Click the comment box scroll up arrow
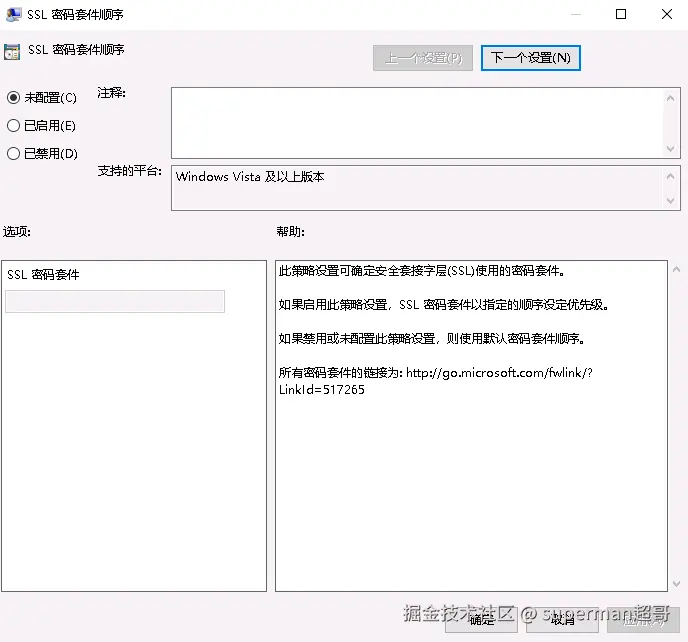688x642 pixels. tap(670, 98)
